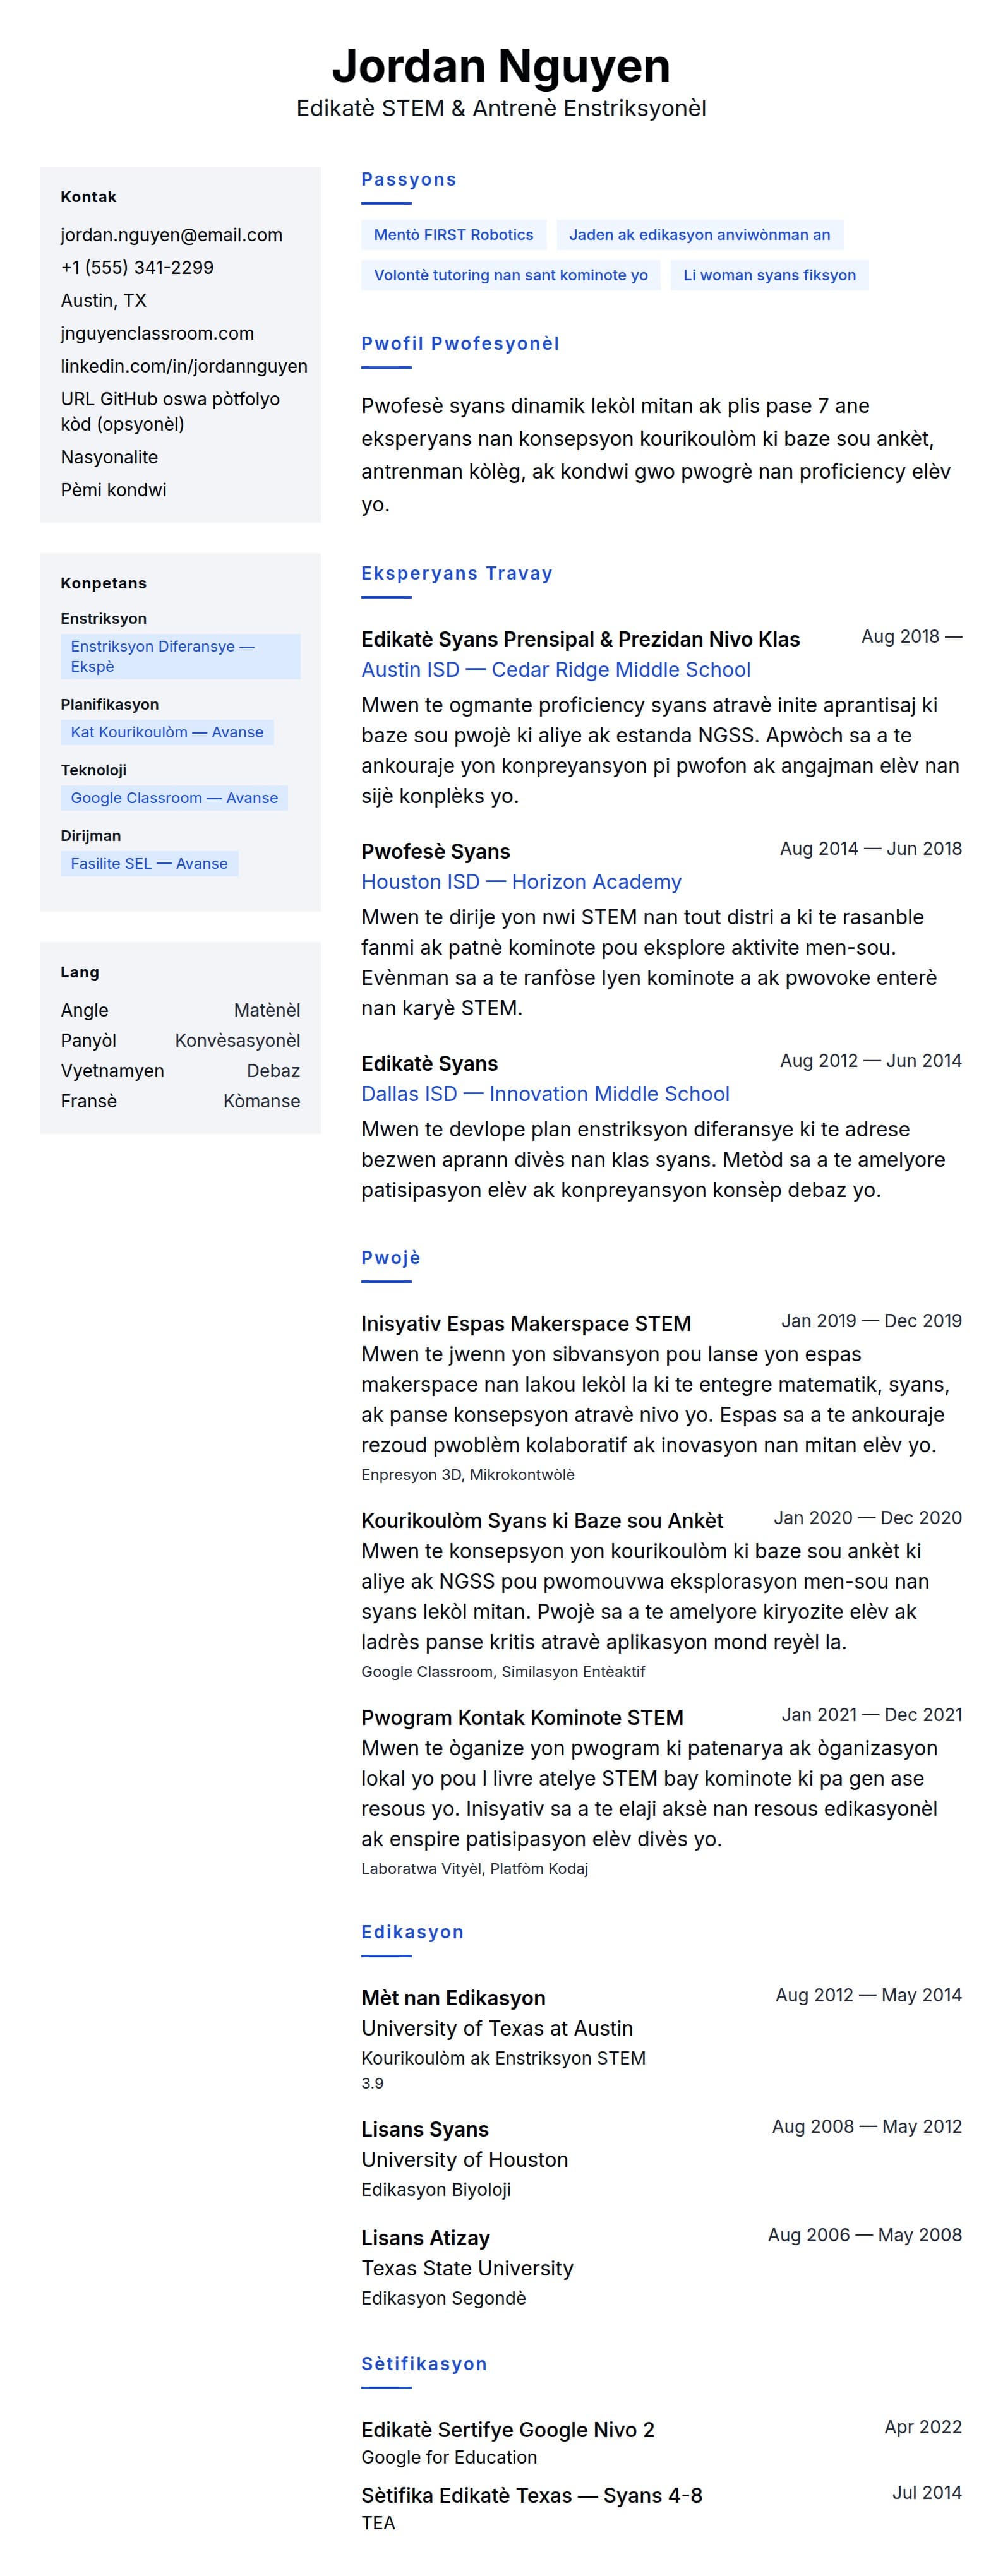
Task: Click the Eksperyans Travay section heading
Action: click(x=456, y=574)
